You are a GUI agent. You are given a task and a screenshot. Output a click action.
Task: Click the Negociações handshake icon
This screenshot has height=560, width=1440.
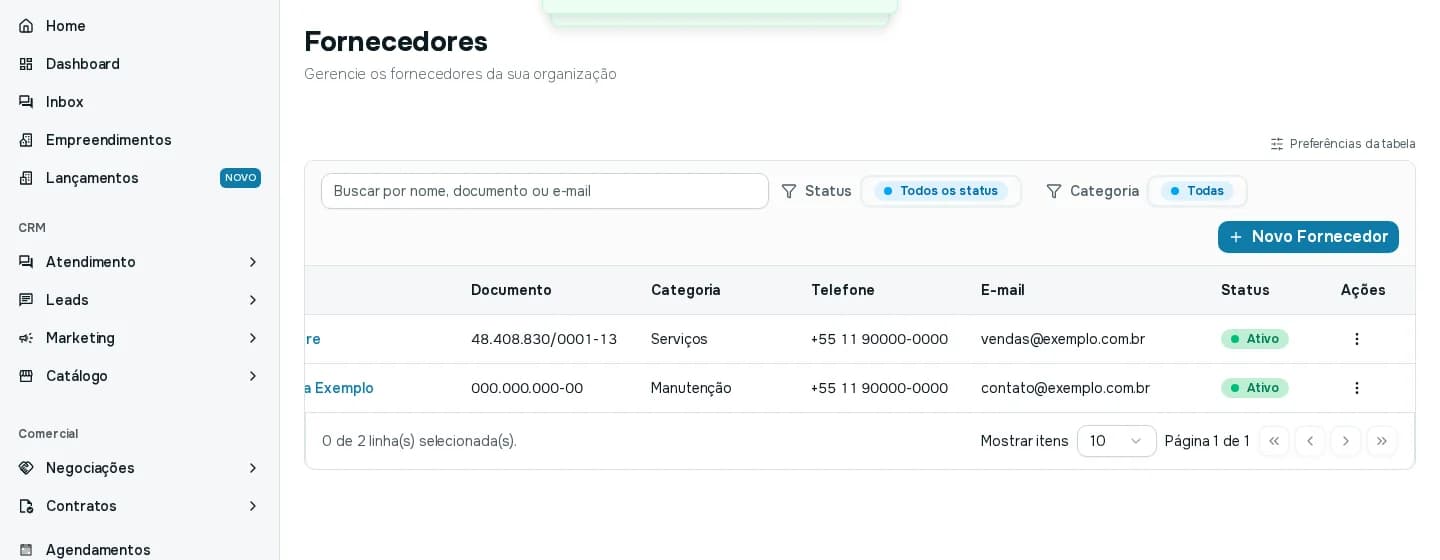click(26, 468)
